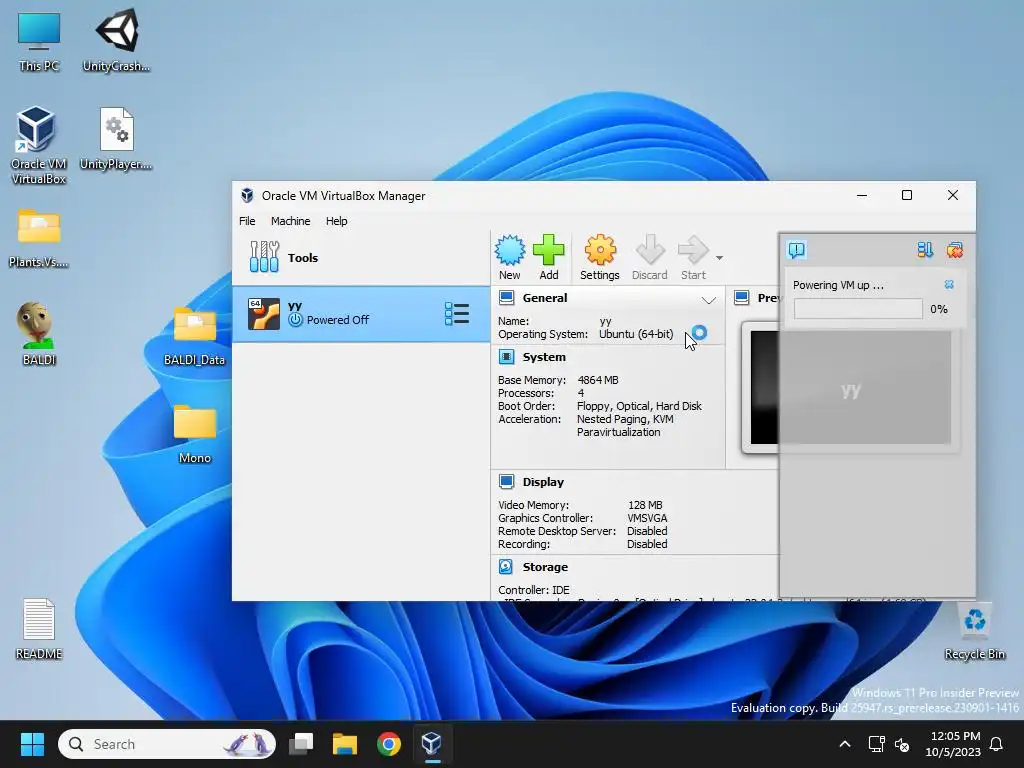Click the Floppy, Optical, Hard Disk boot order
Screen dimensions: 1024x768
(639, 406)
